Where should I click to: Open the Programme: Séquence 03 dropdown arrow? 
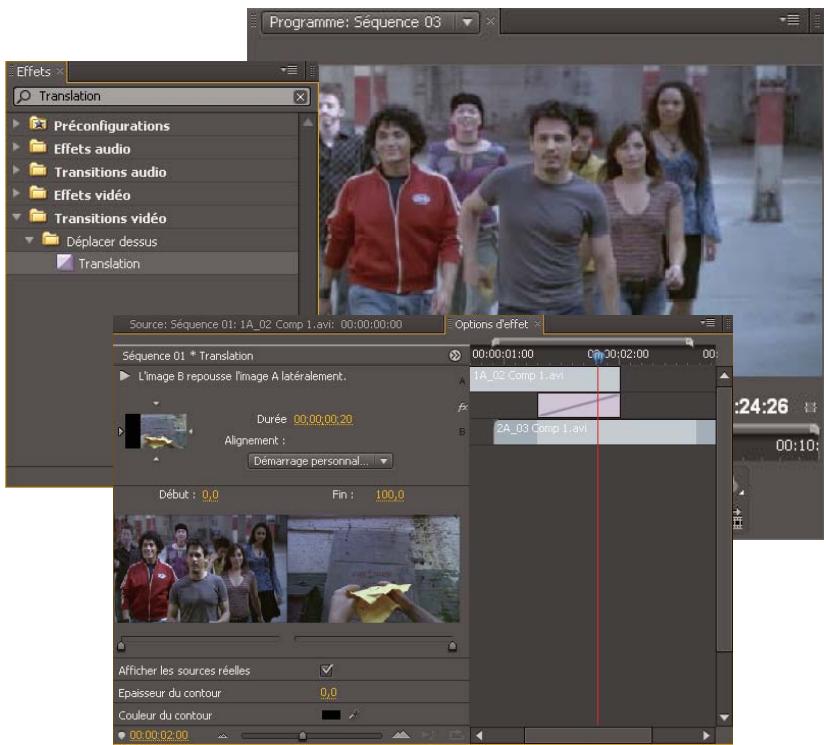tap(467, 23)
